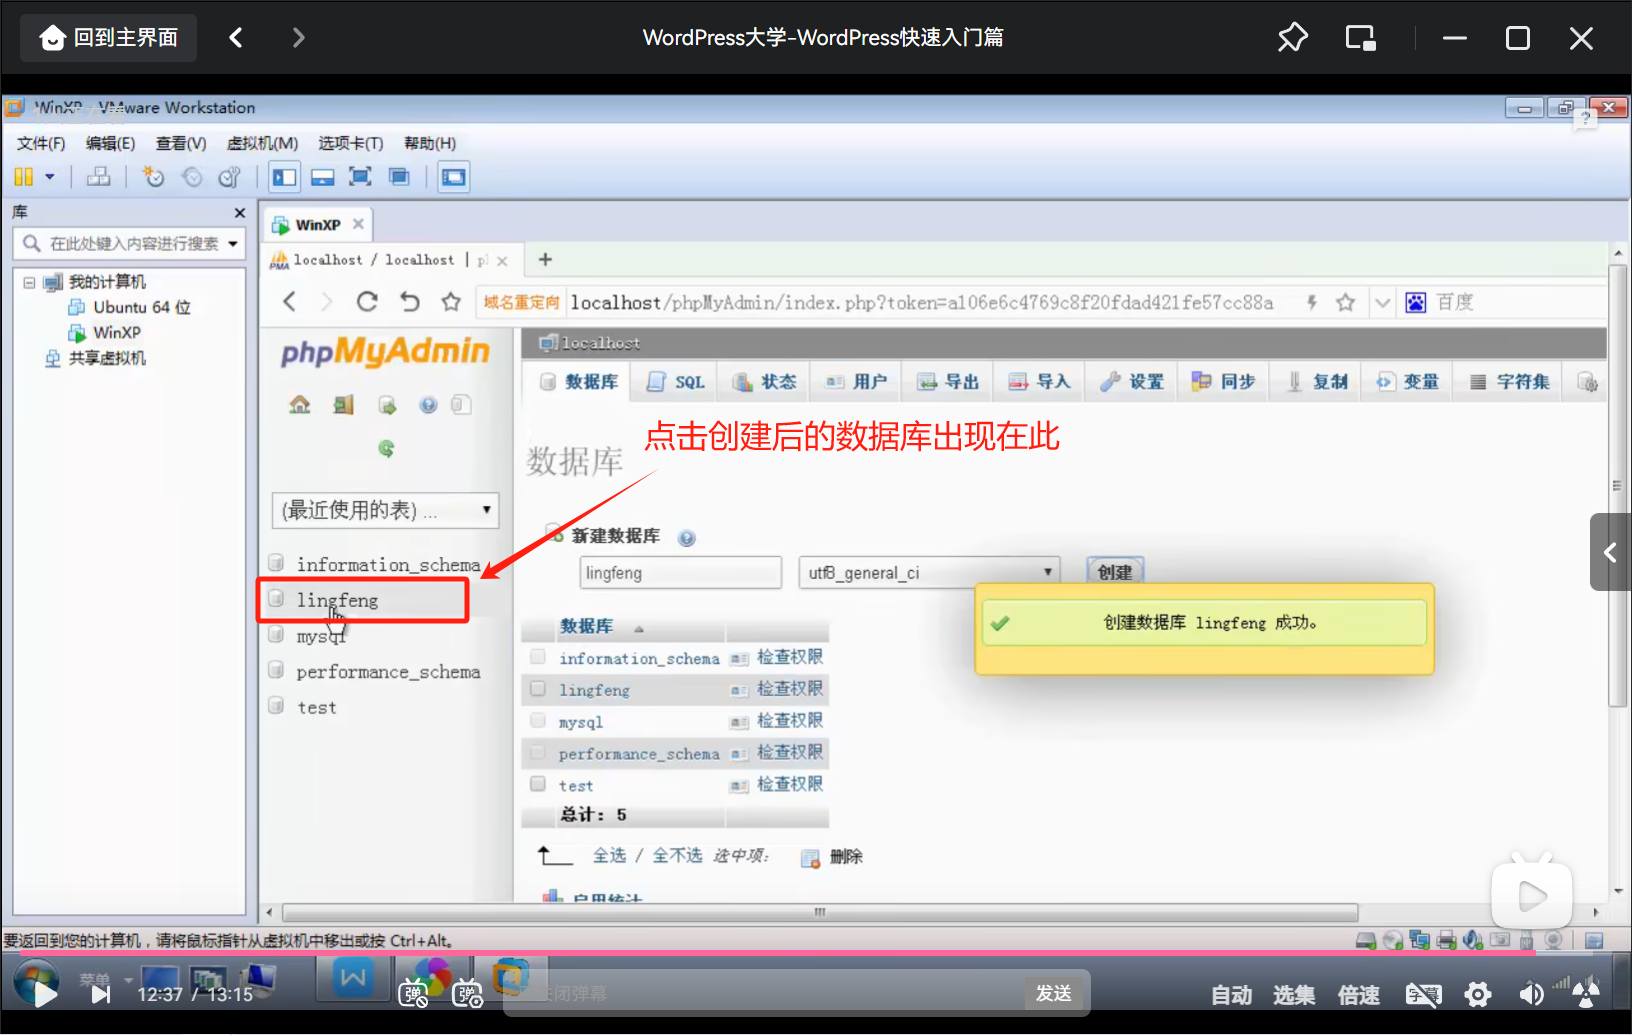
Task: Click 回到主界面 button
Action: 109,38
